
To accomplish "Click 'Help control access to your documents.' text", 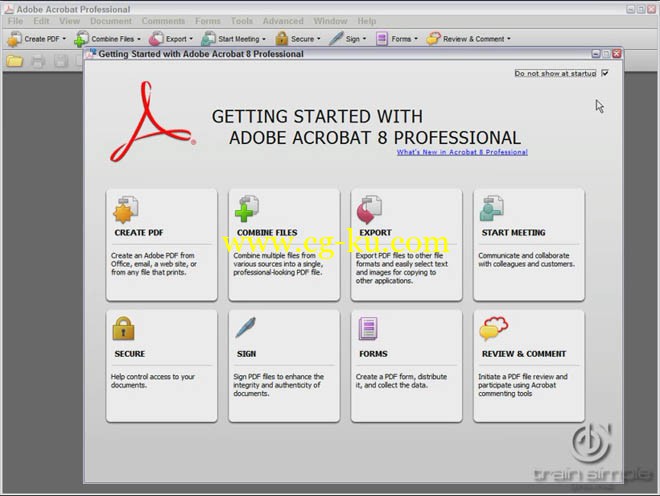I will [x=153, y=381].
